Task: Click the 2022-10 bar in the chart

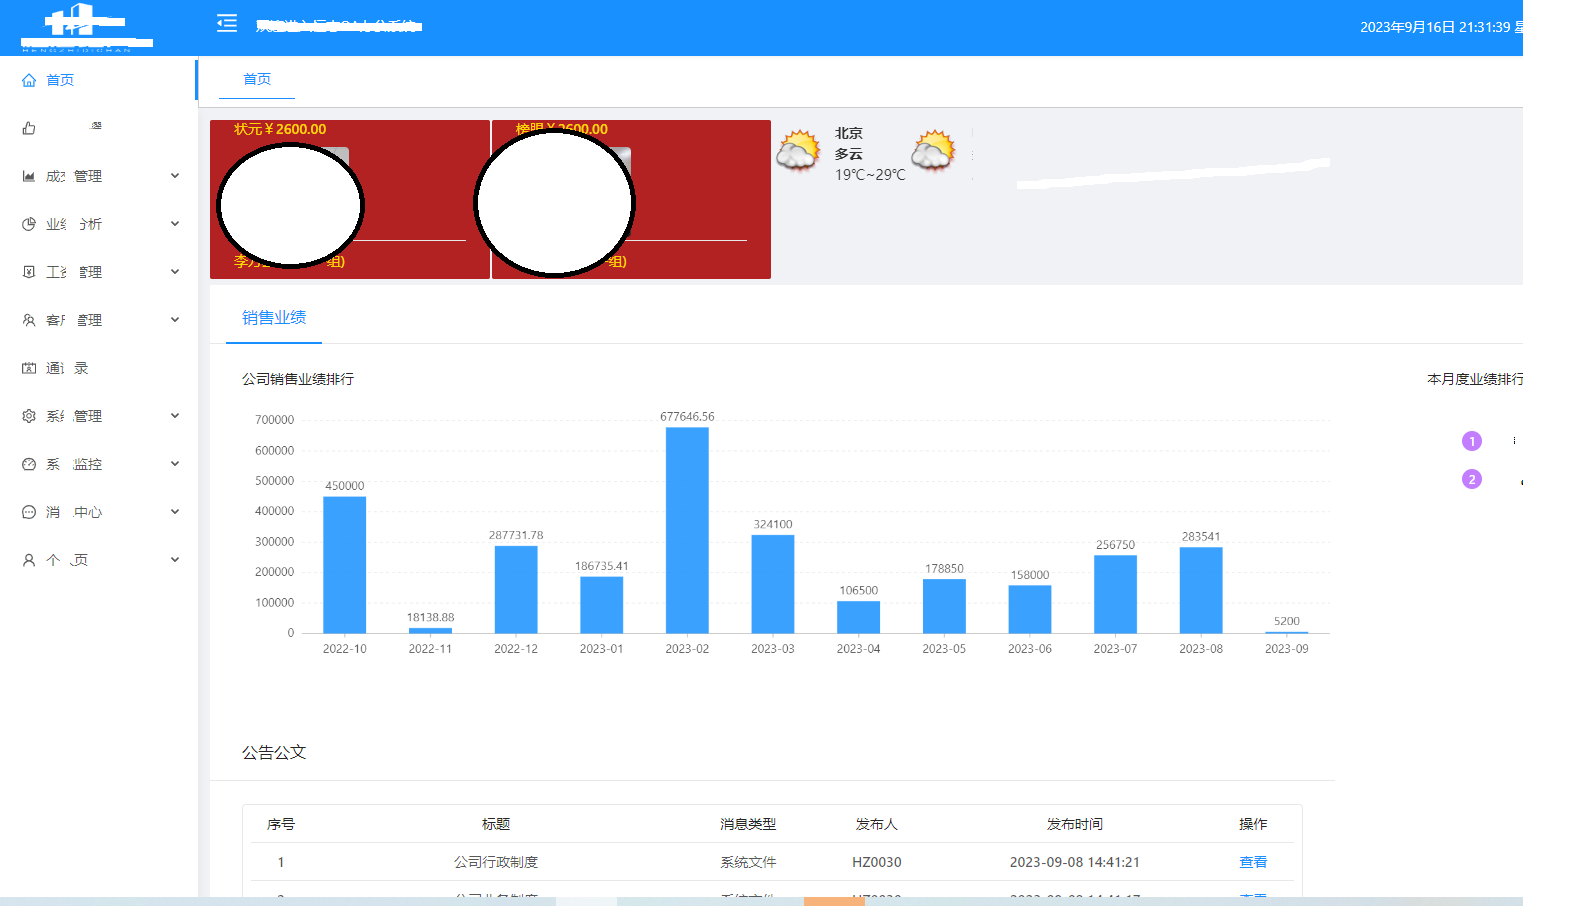Action: point(344,565)
